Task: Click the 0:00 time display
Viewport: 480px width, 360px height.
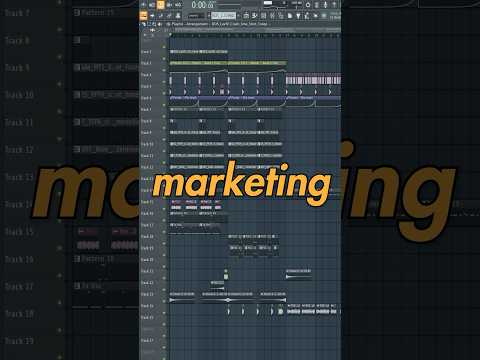Action: point(202,5)
